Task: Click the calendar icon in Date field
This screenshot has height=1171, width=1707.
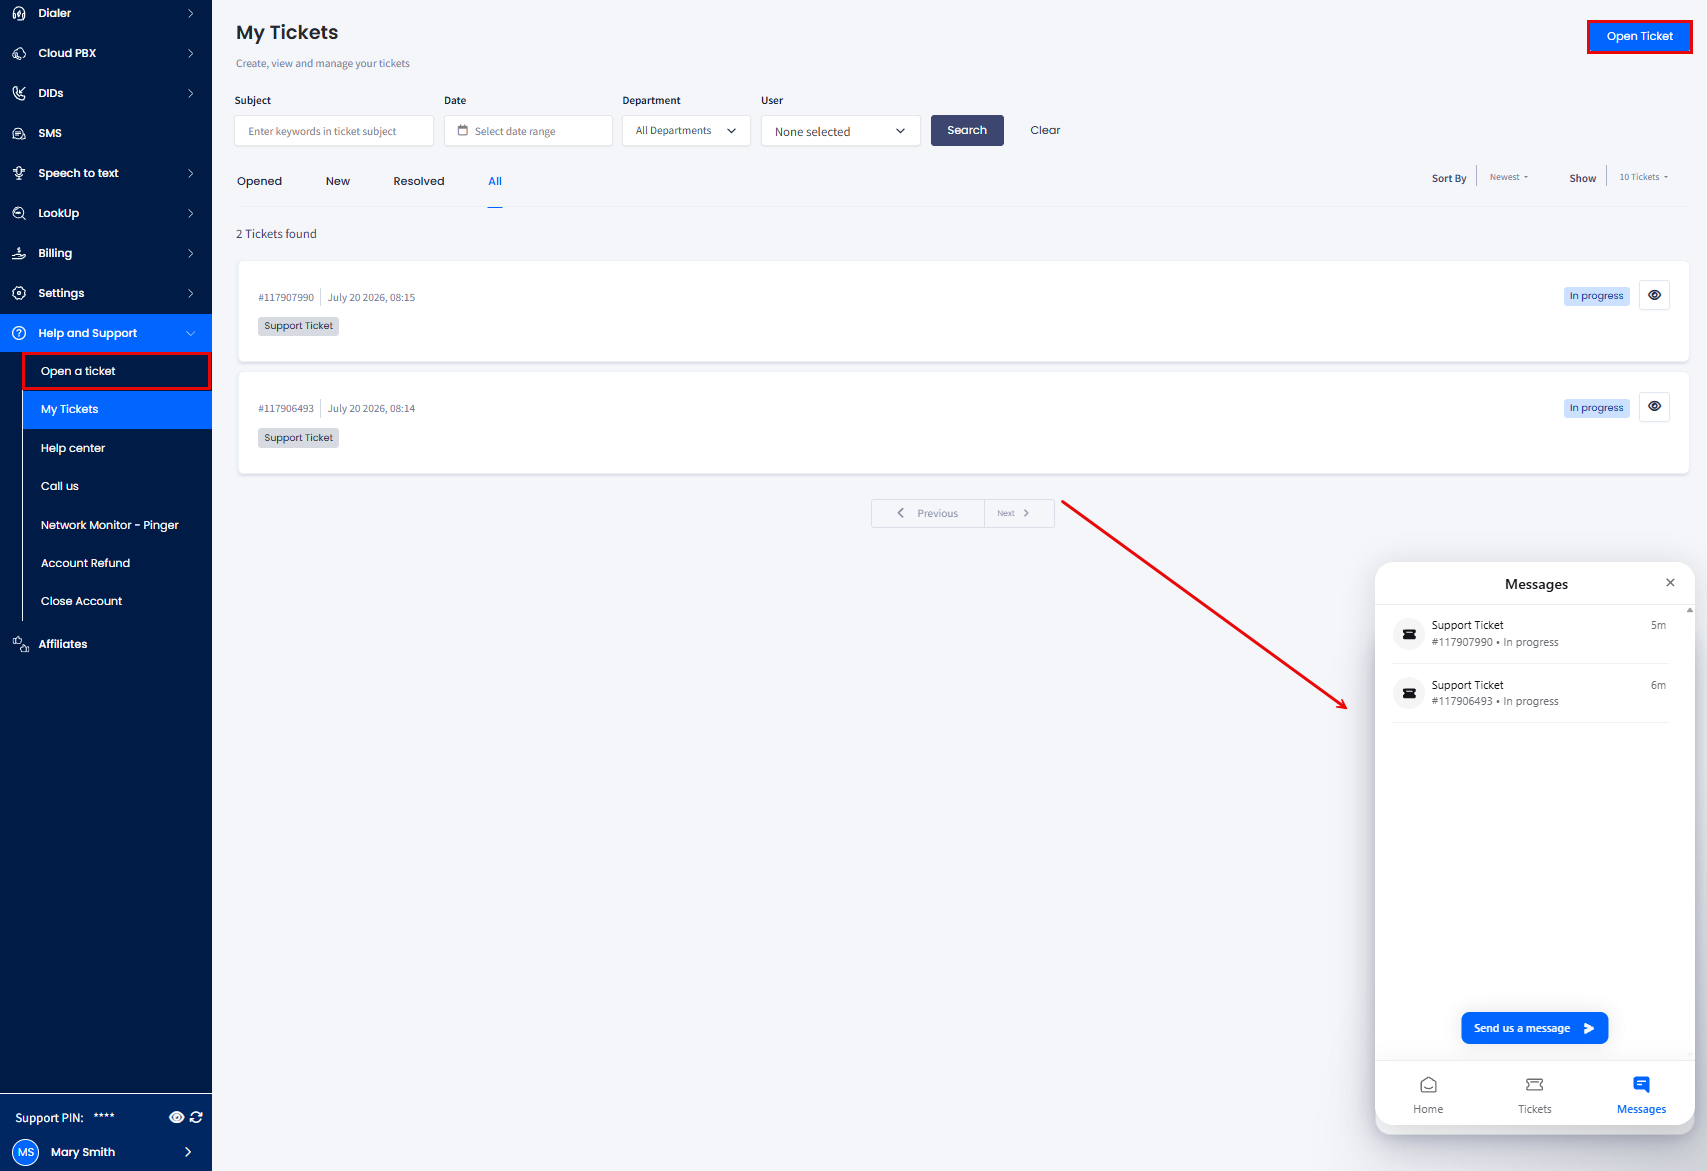Action: [463, 131]
